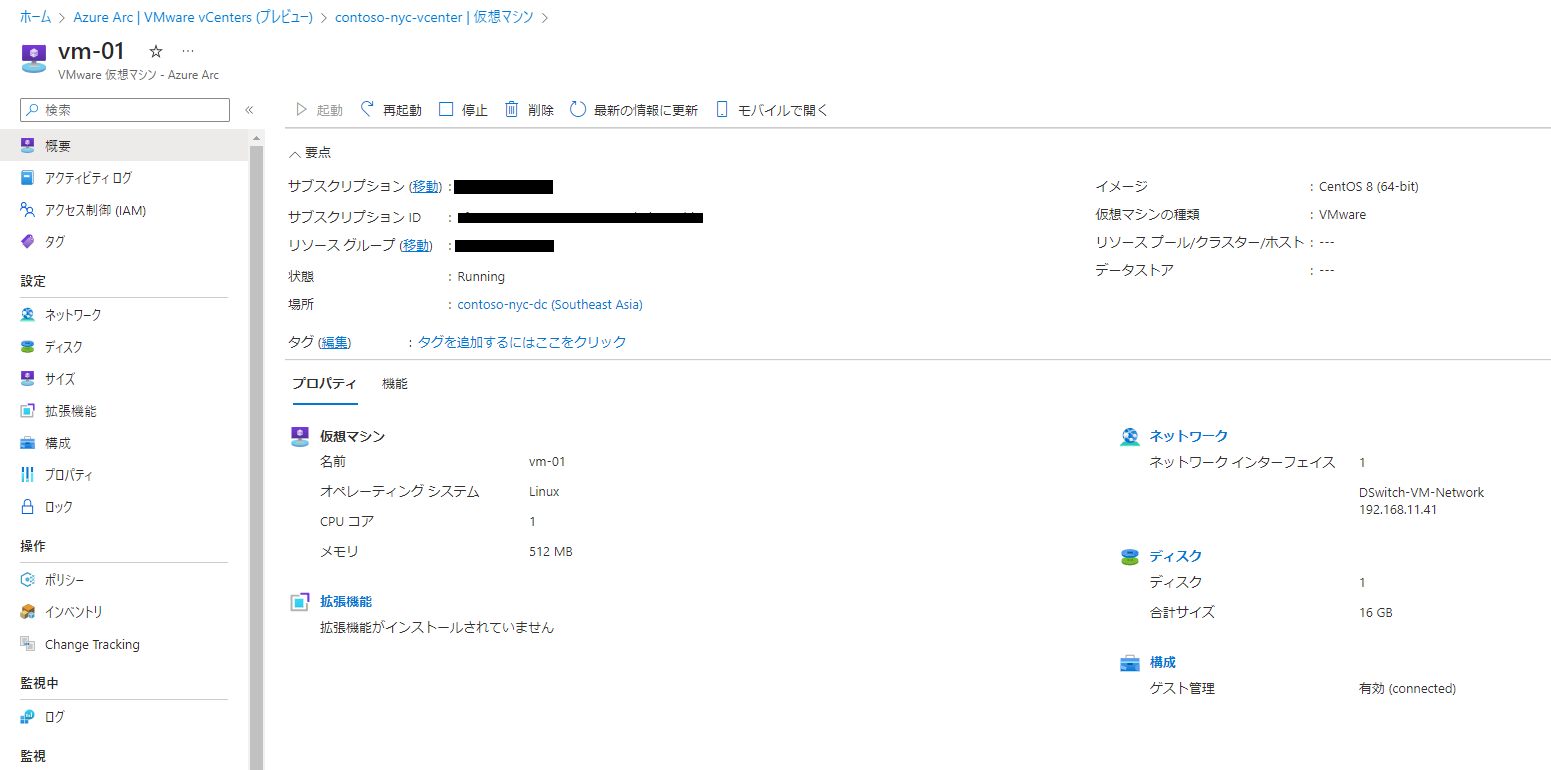Select the 停止 checkbox-style toolbar action
This screenshot has height=770, width=1551.
click(x=463, y=109)
